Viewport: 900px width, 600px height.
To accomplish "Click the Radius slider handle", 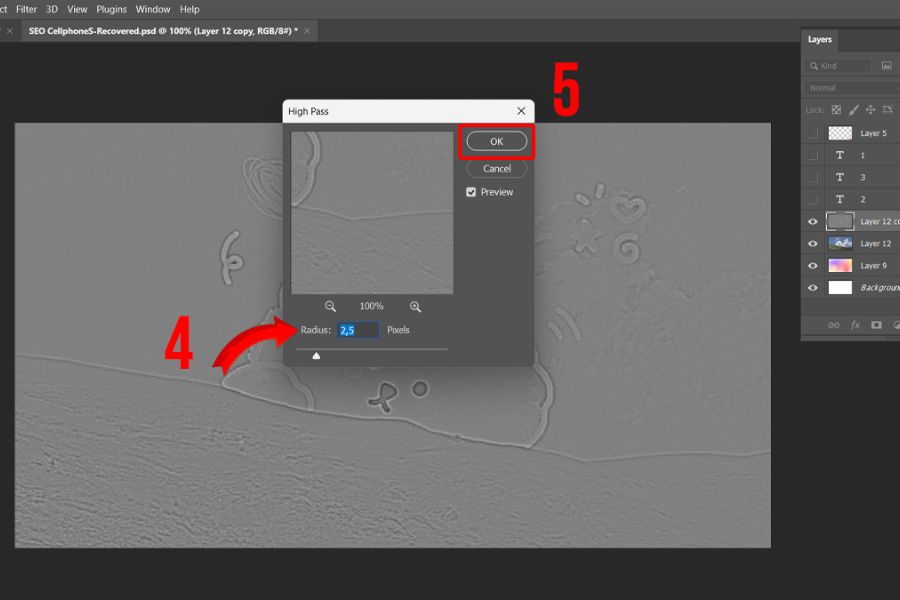I will 316,355.
